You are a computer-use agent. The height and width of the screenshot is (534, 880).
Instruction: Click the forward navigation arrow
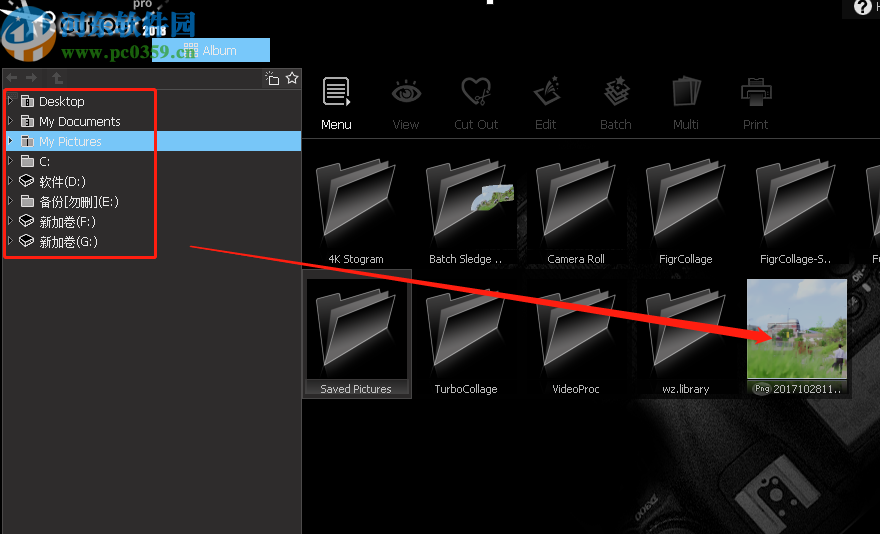tap(31, 78)
